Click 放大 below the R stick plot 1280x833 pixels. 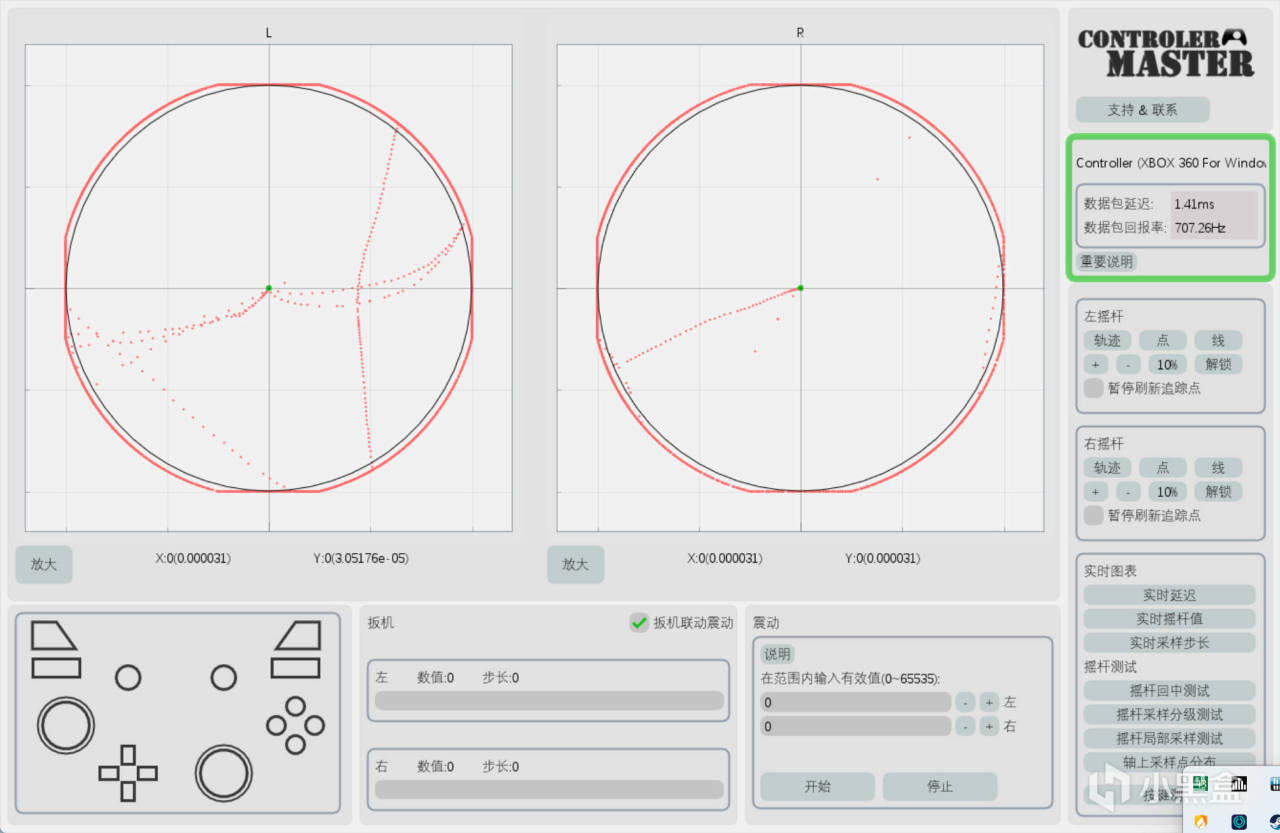coord(575,564)
